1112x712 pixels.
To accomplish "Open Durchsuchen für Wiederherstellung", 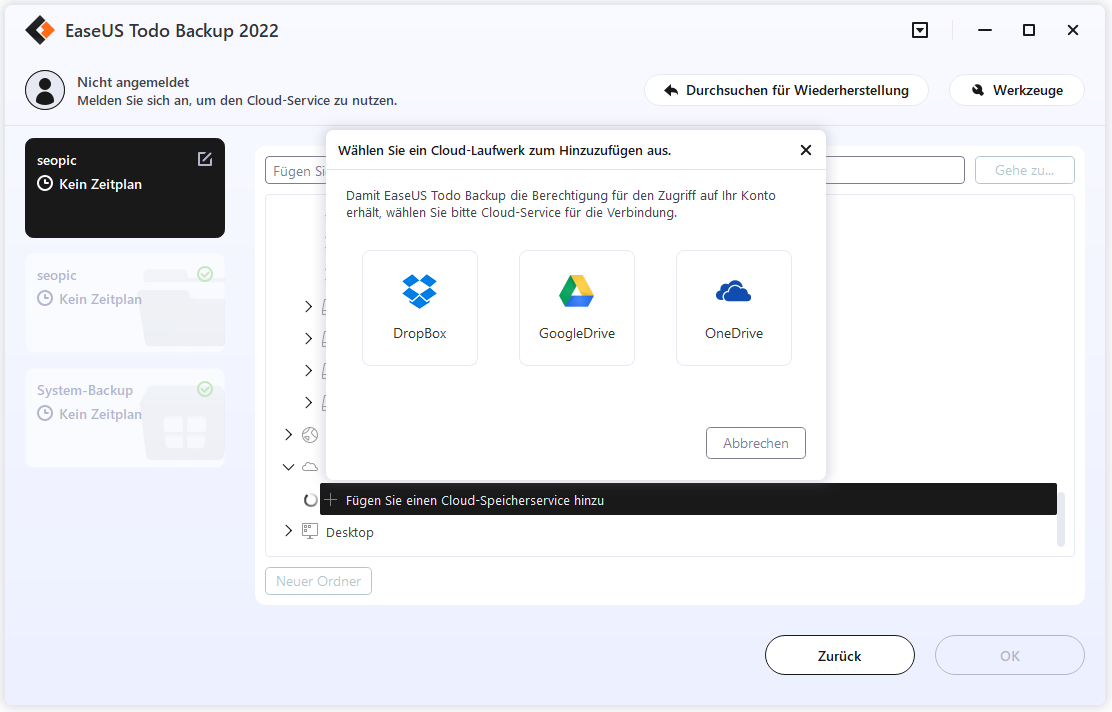I will [x=786, y=90].
